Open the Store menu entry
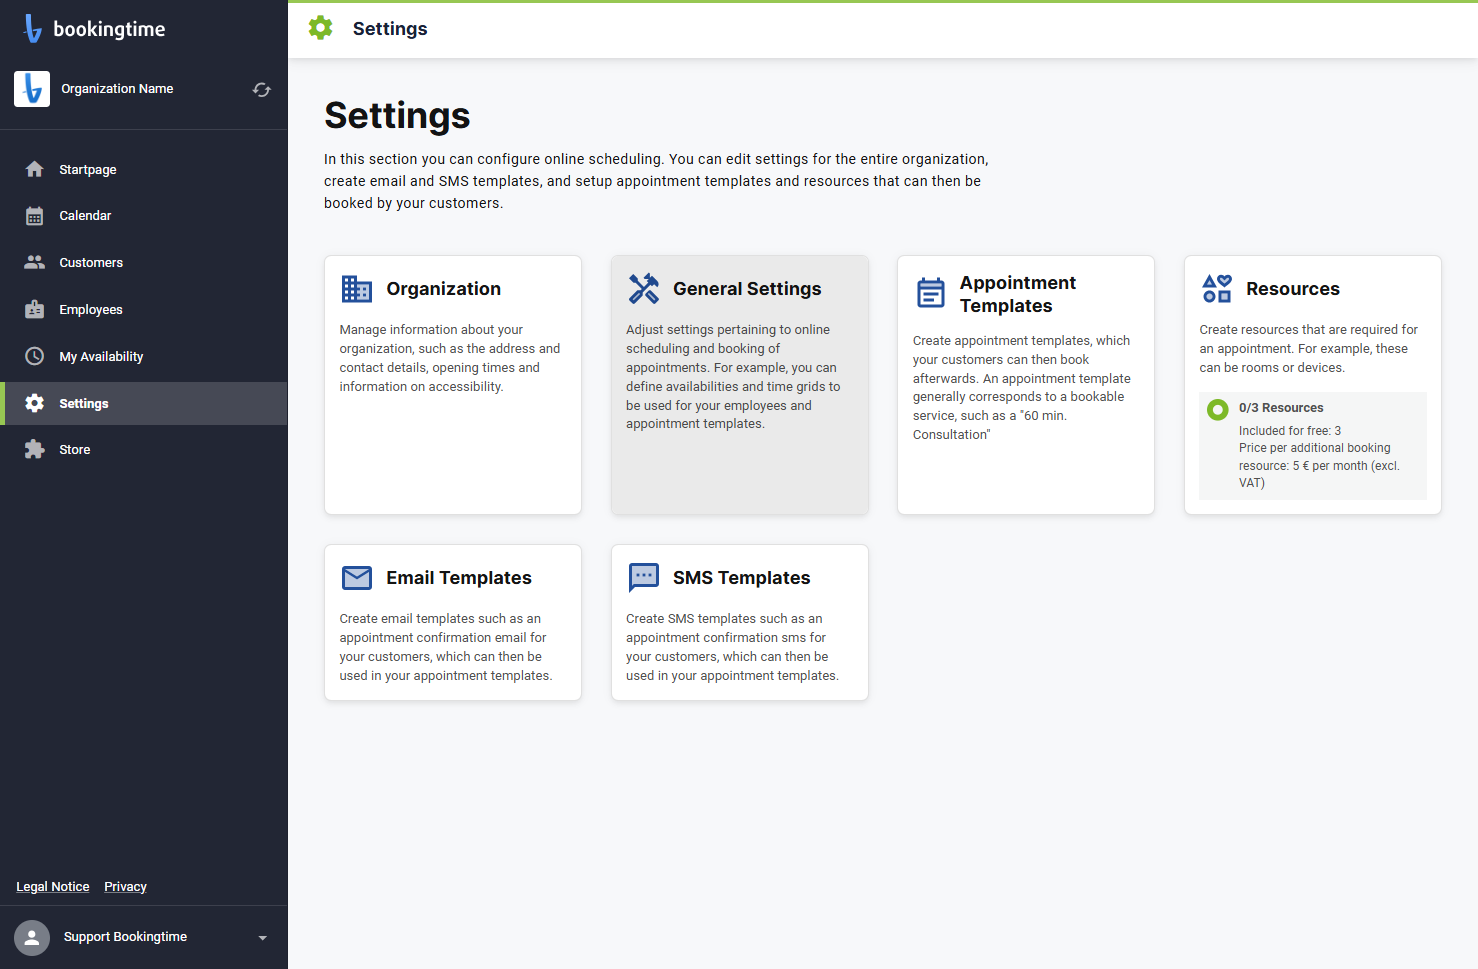This screenshot has height=969, width=1478. click(x=144, y=449)
